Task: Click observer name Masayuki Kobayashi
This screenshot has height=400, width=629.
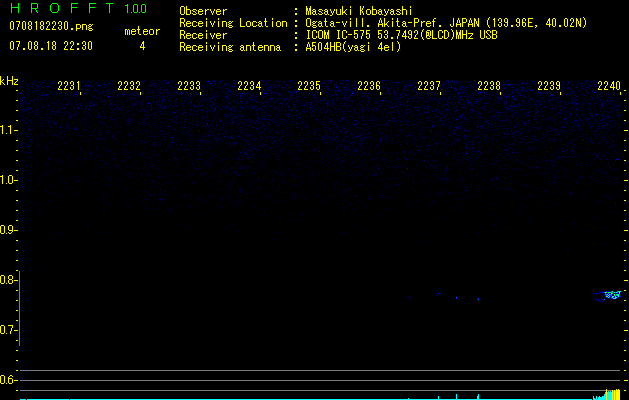Action: point(359,11)
